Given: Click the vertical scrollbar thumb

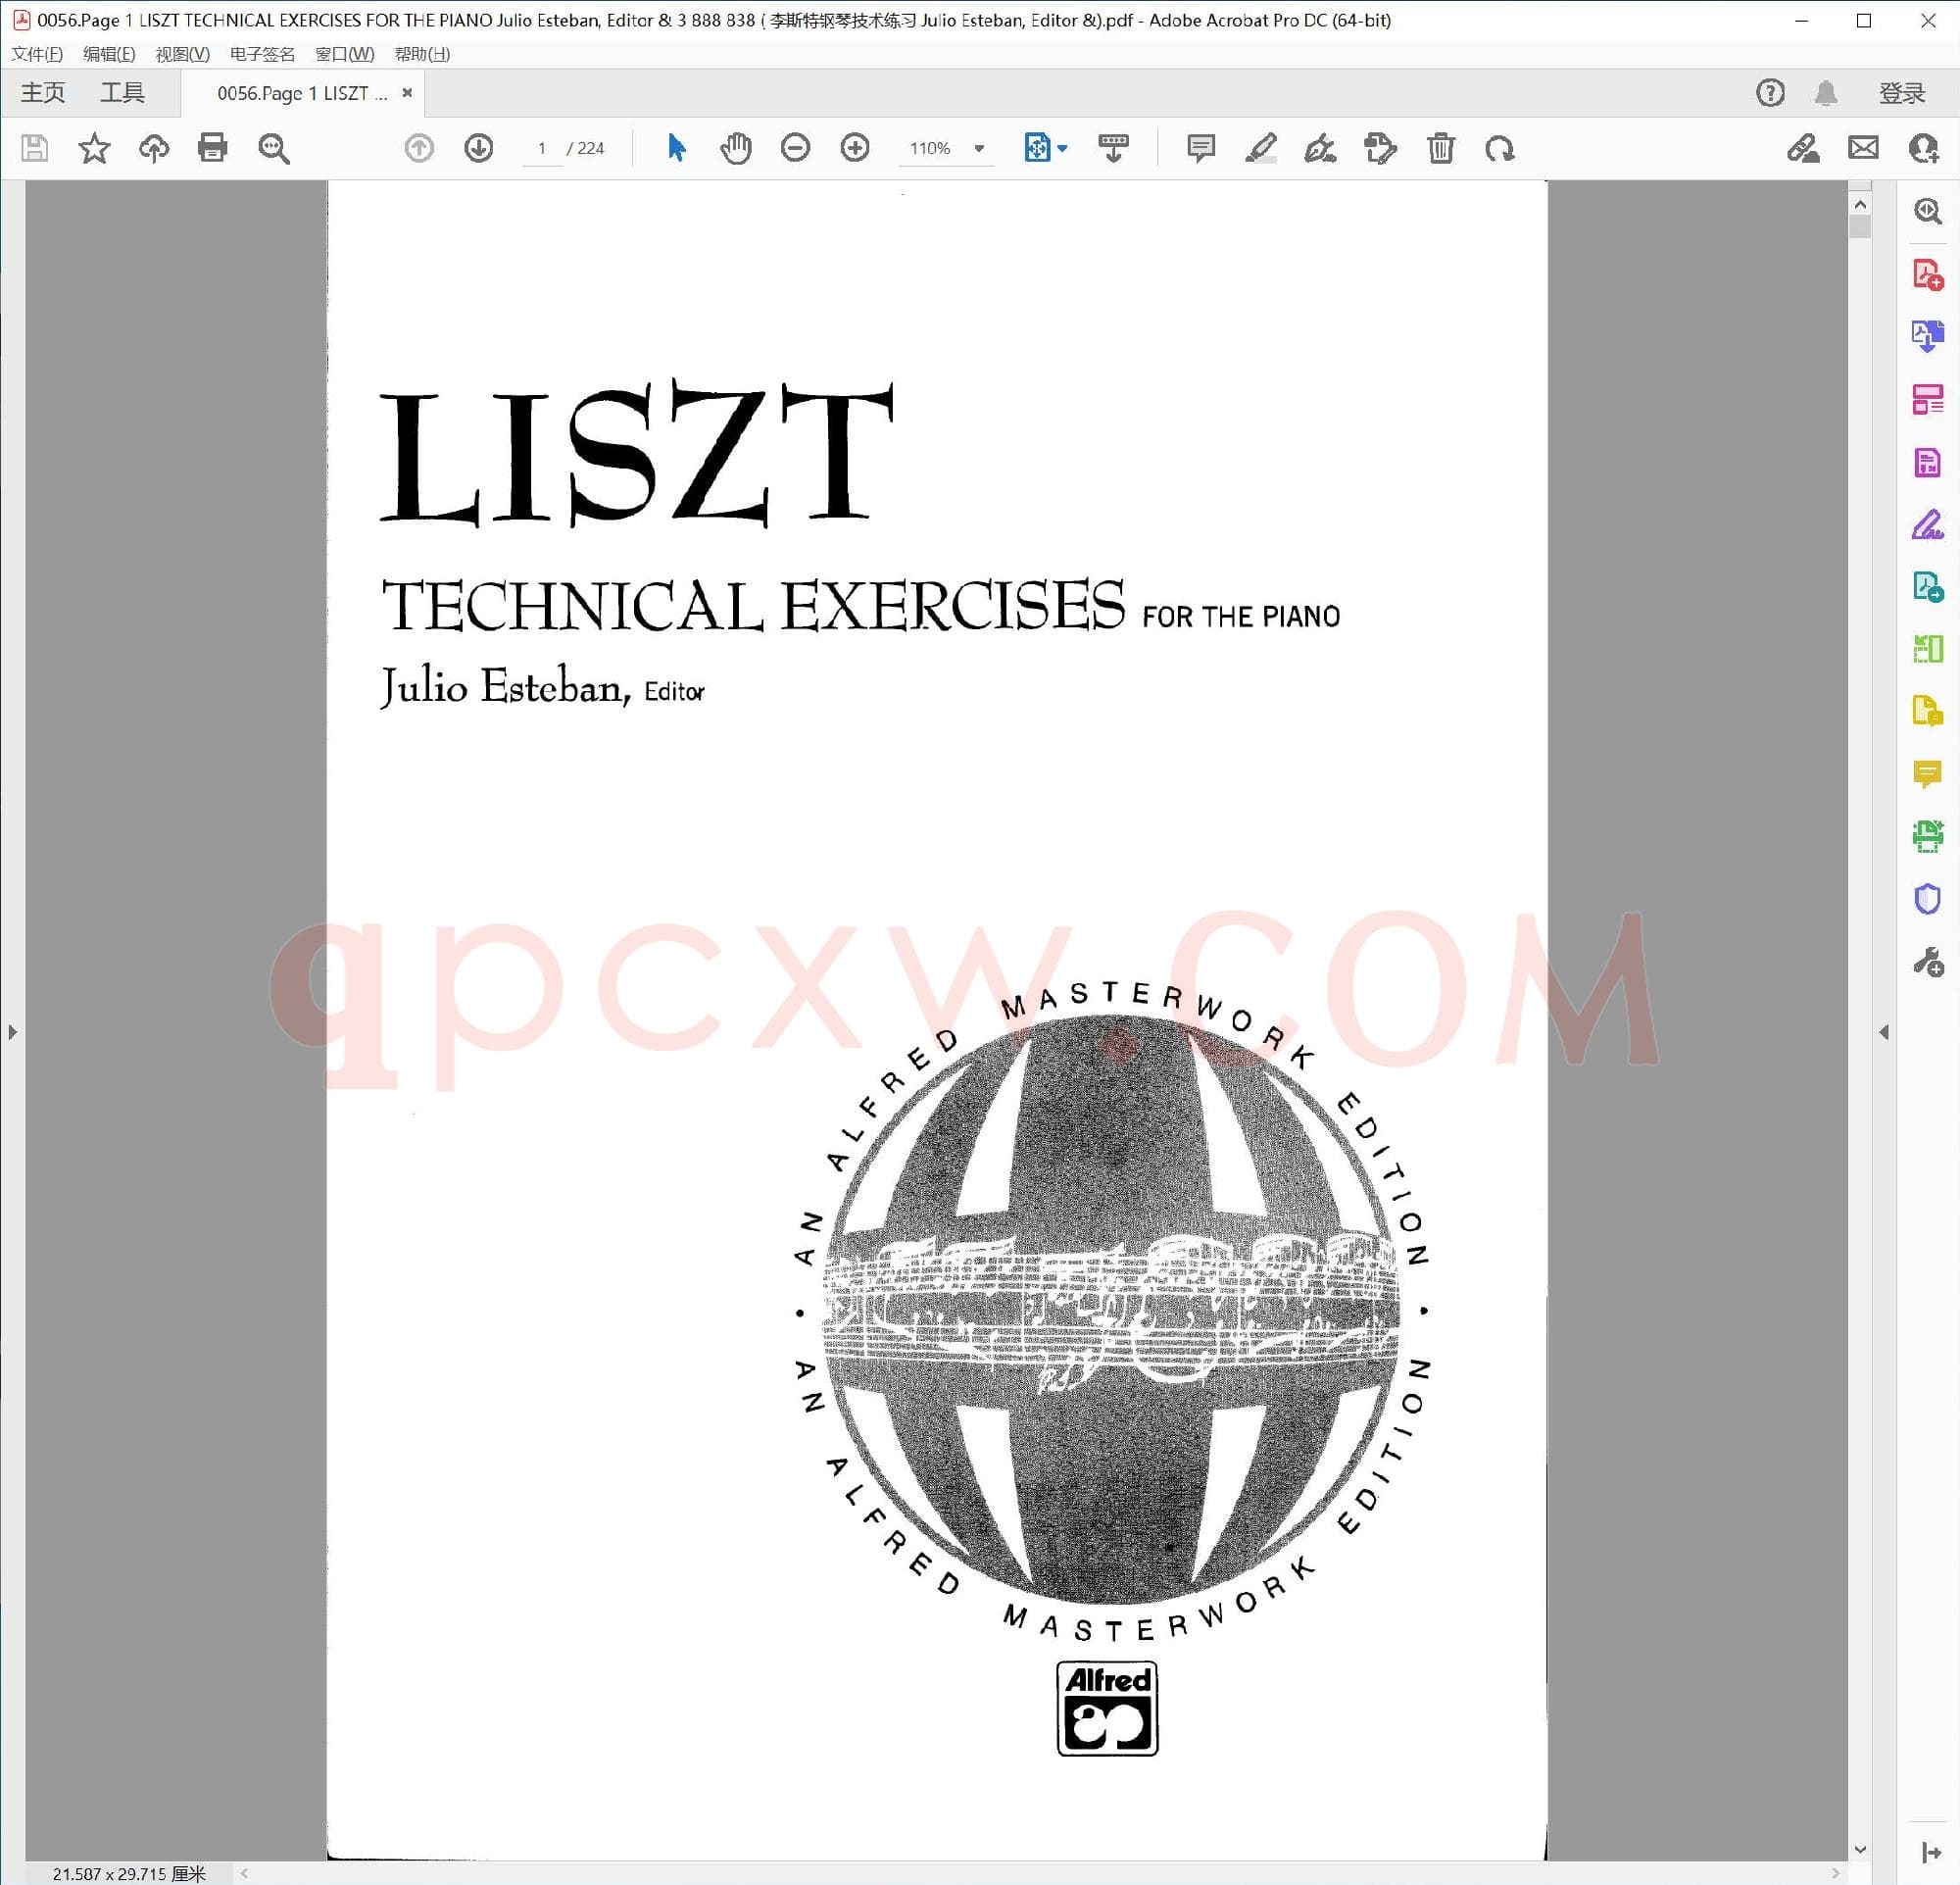Looking at the screenshot, I should click(1859, 227).
